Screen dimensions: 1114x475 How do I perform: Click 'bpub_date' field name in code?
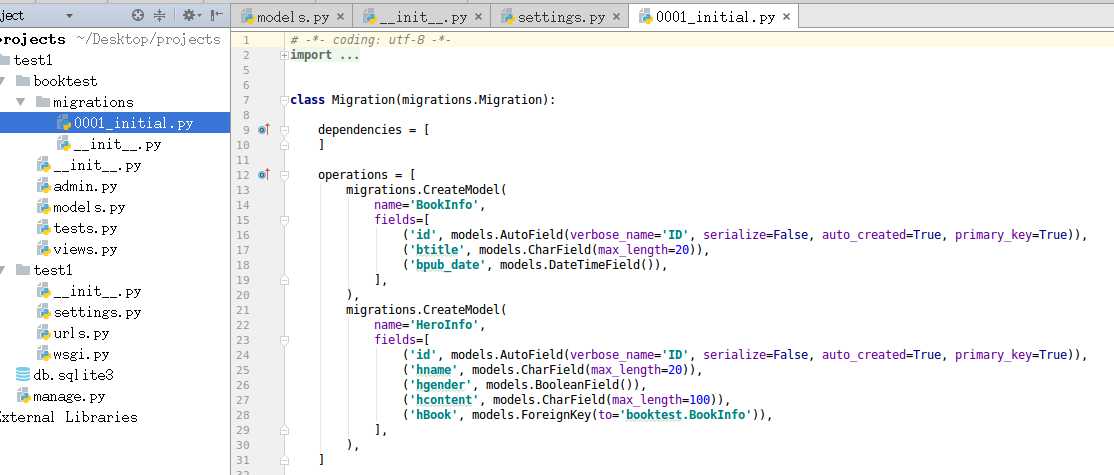click(450, 265)
